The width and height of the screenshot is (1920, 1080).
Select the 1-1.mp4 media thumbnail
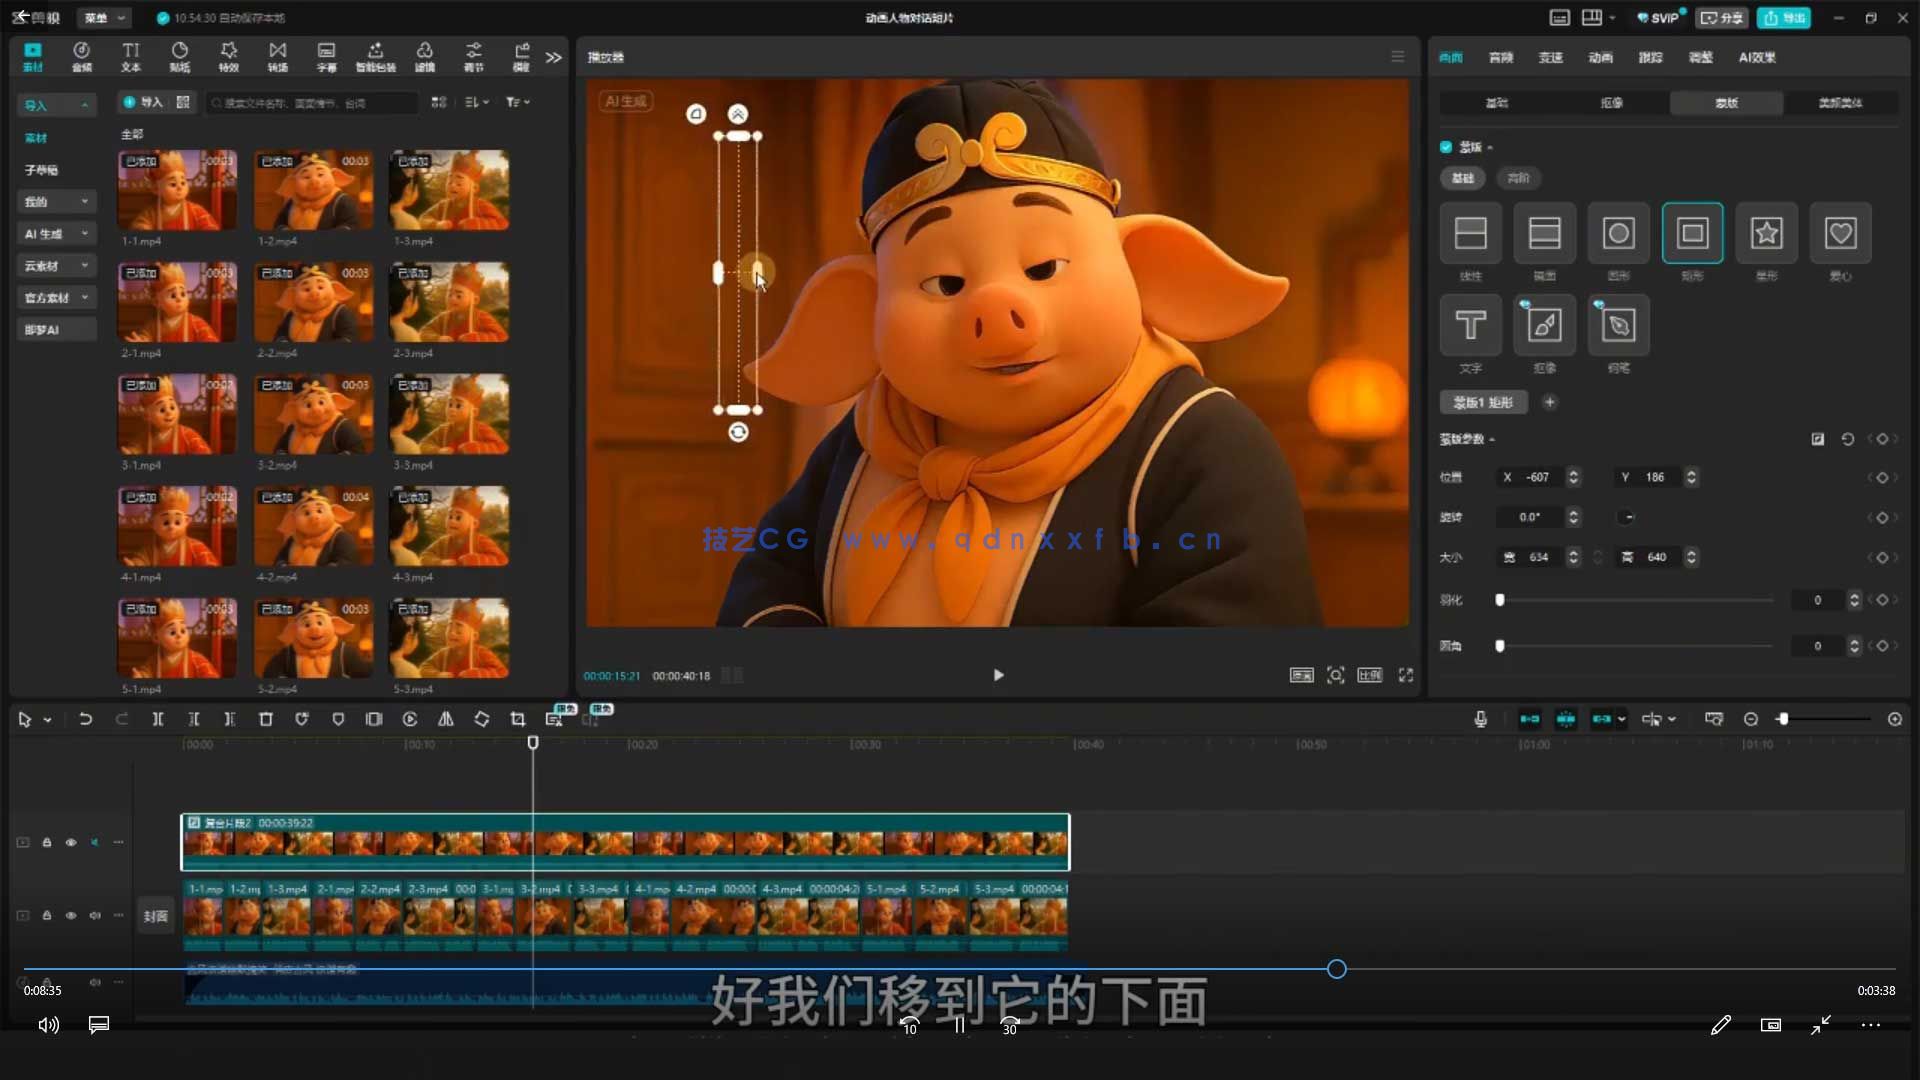tap(177, 190)
